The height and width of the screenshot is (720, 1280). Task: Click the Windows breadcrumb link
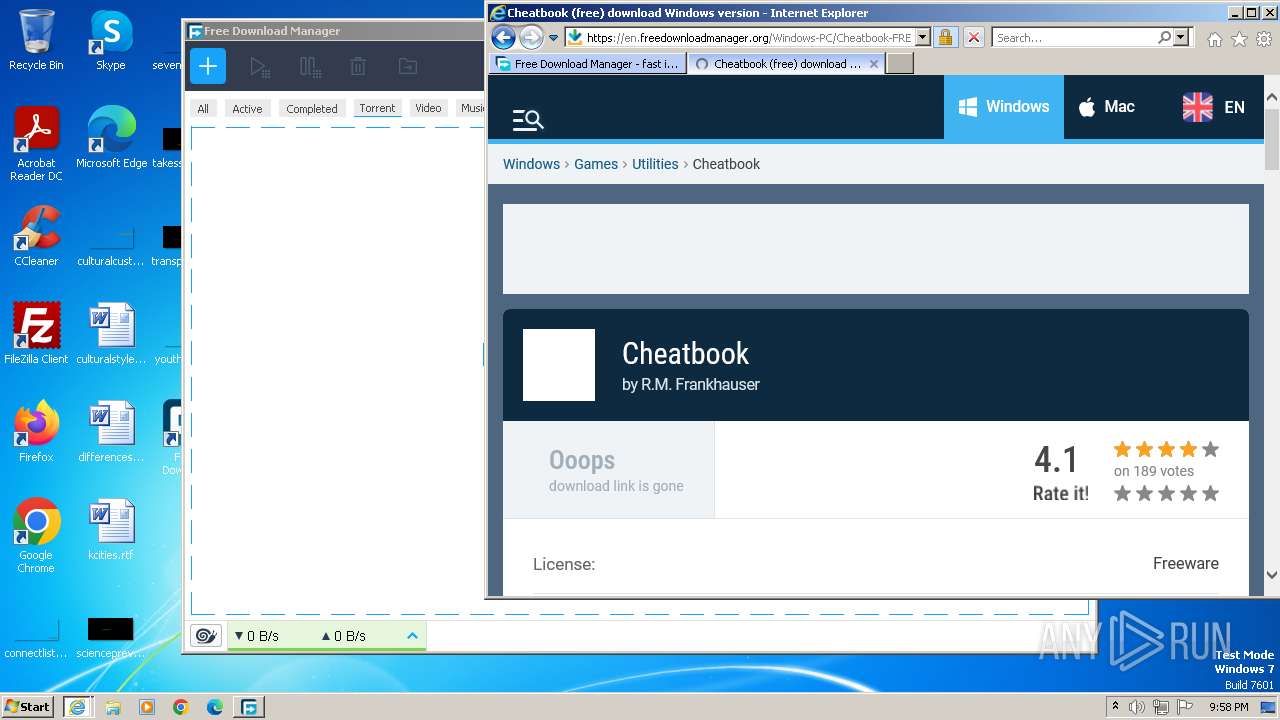(x=531, y=164)
